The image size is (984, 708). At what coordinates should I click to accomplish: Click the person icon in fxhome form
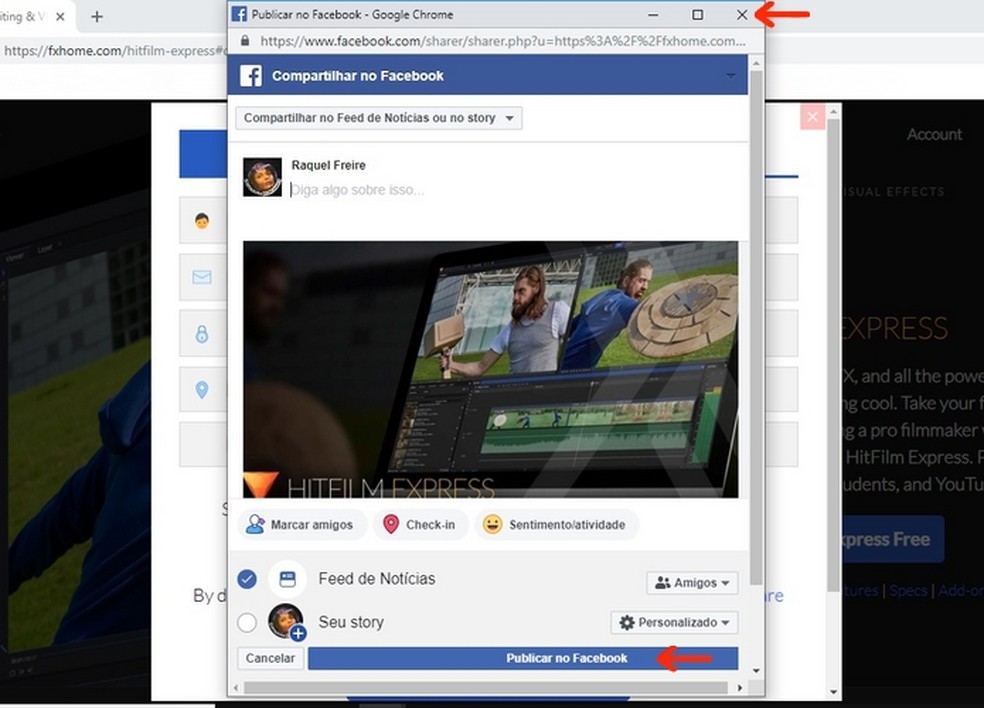click(201, 221)
